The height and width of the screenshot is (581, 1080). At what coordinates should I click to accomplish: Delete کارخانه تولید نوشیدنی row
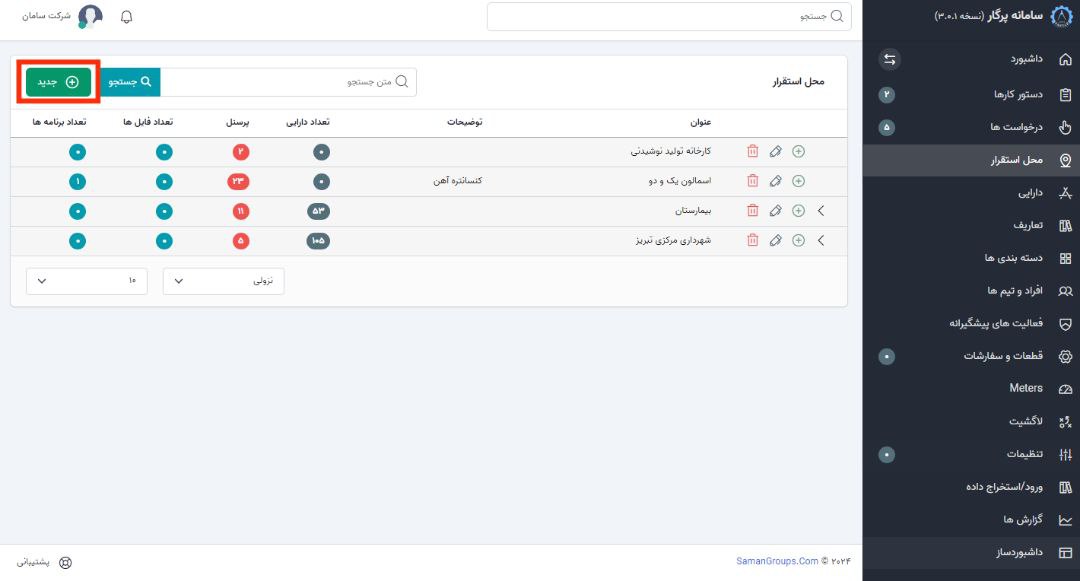[752, 151]
